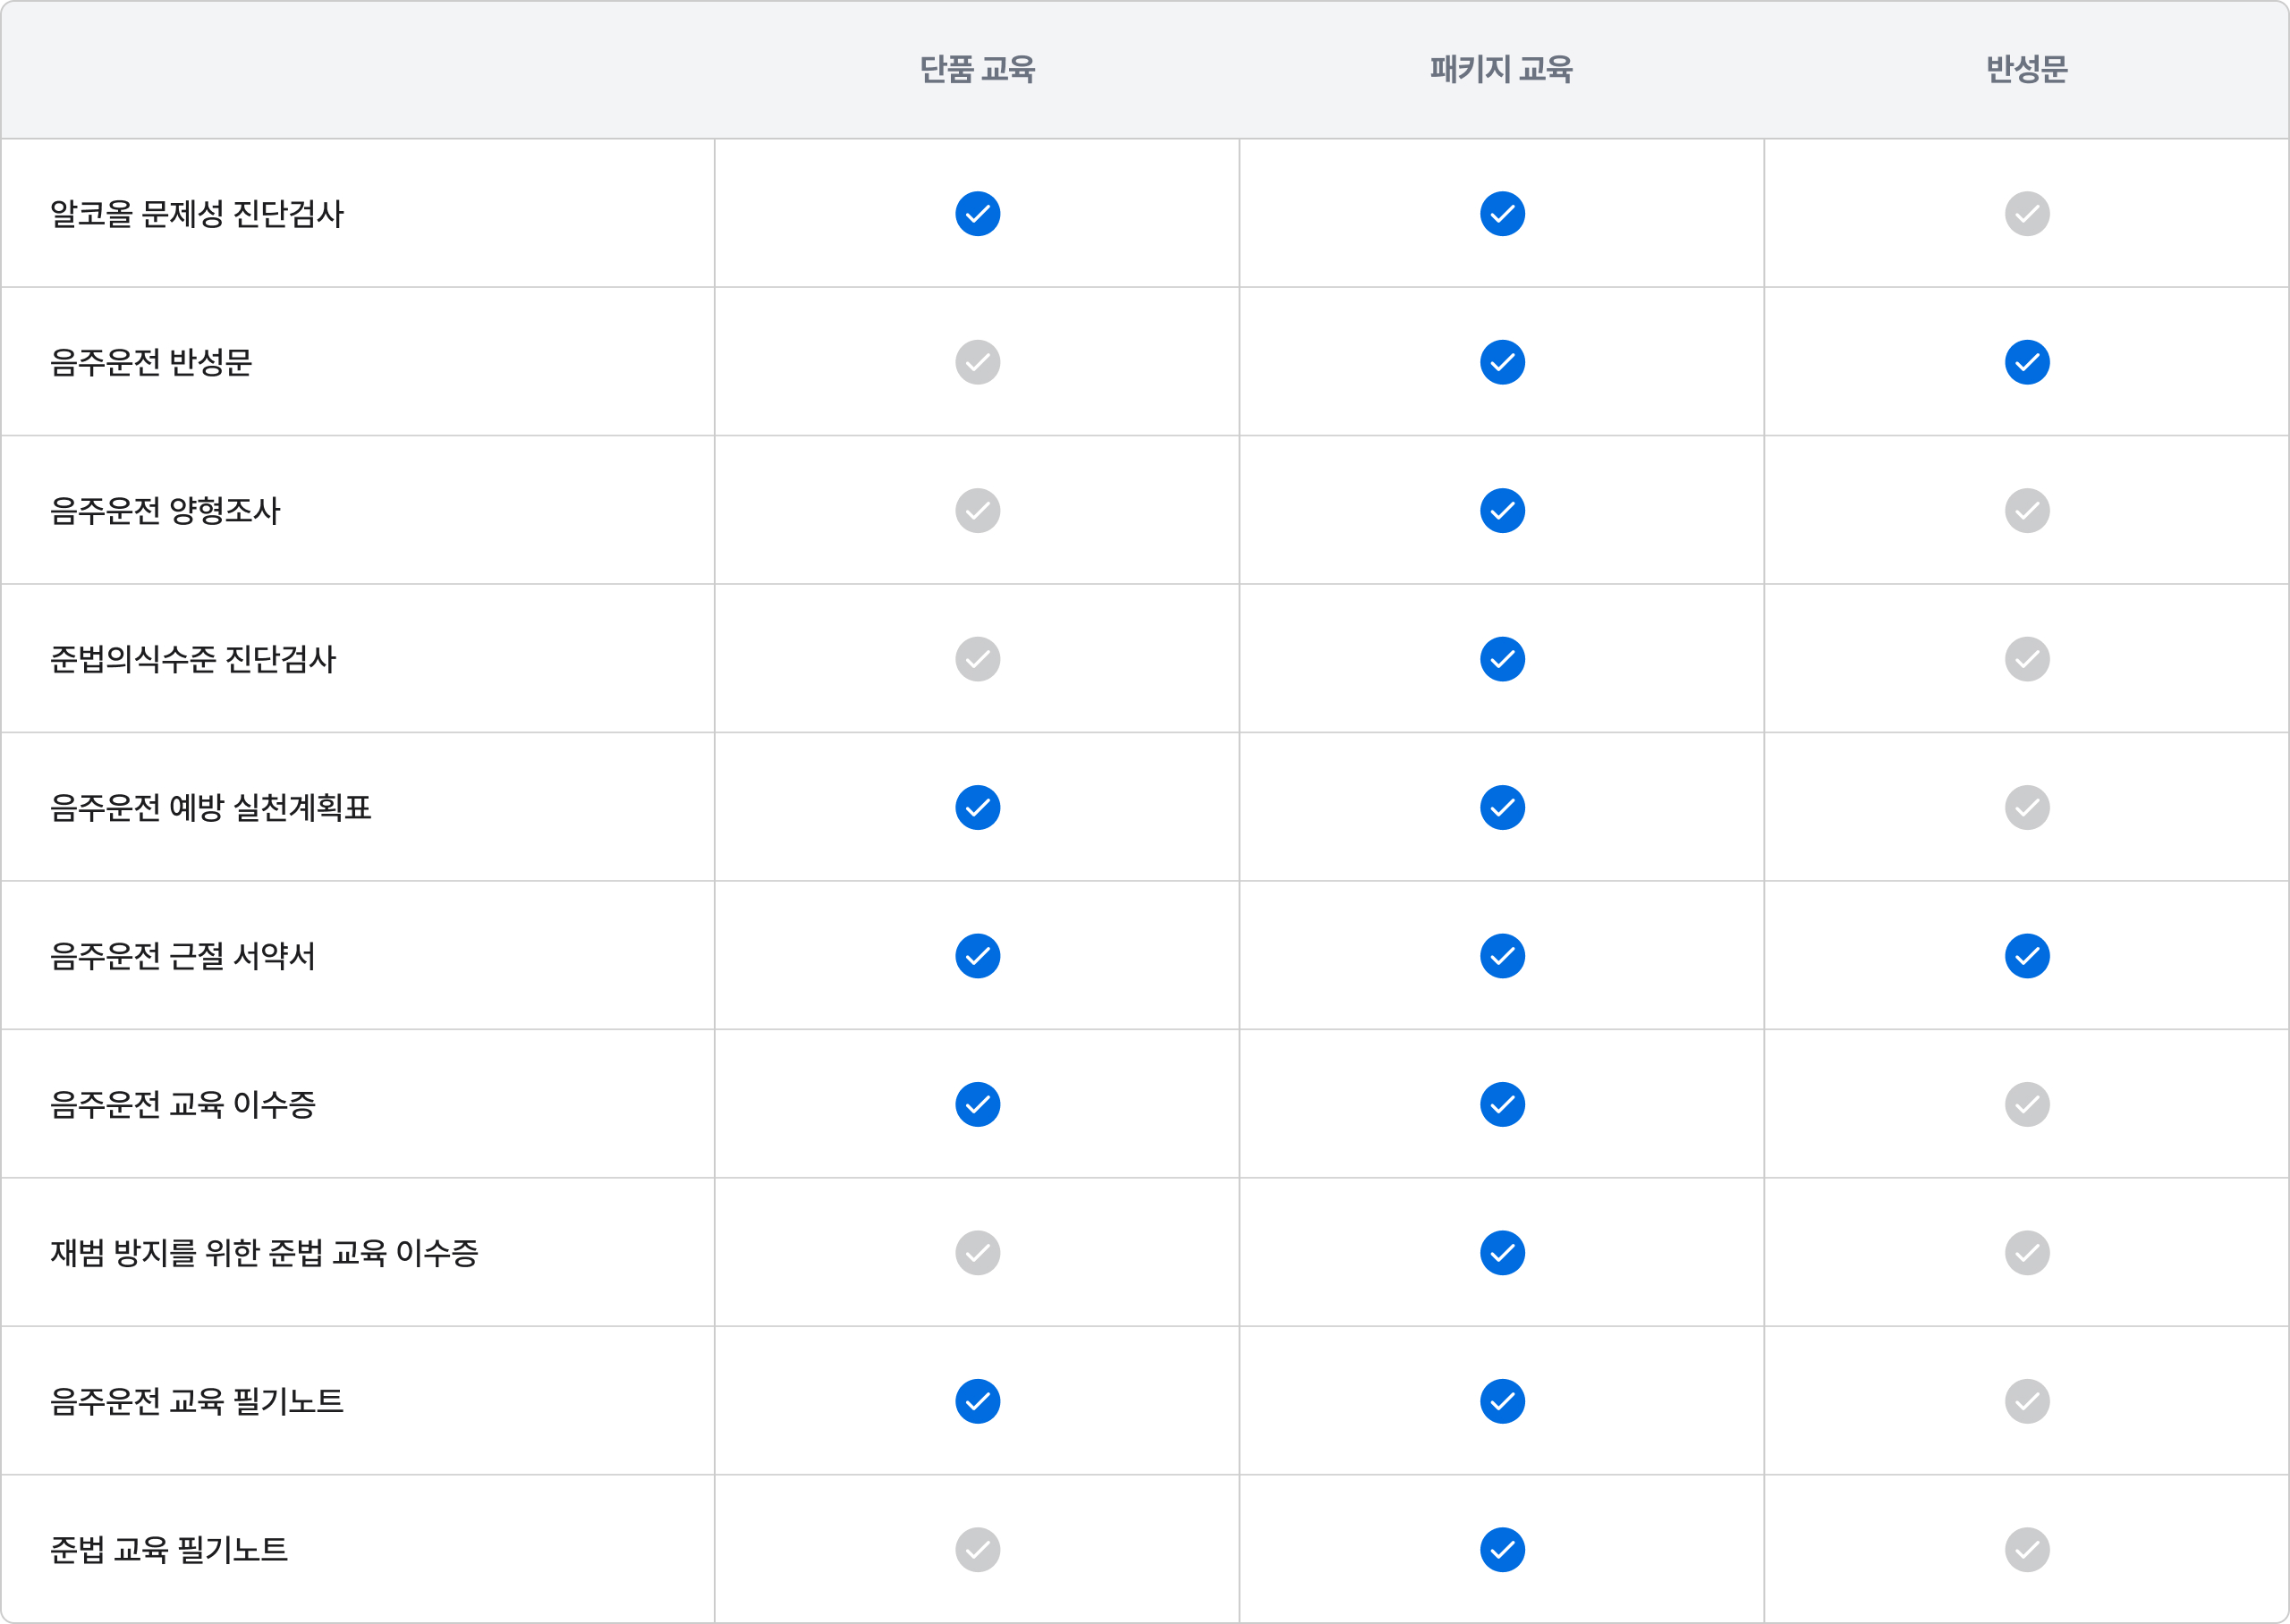The image size is (2290, 1624).
Task: Click the 음주운전 교육 필기노트 row label
Action: pos(197,1401)
